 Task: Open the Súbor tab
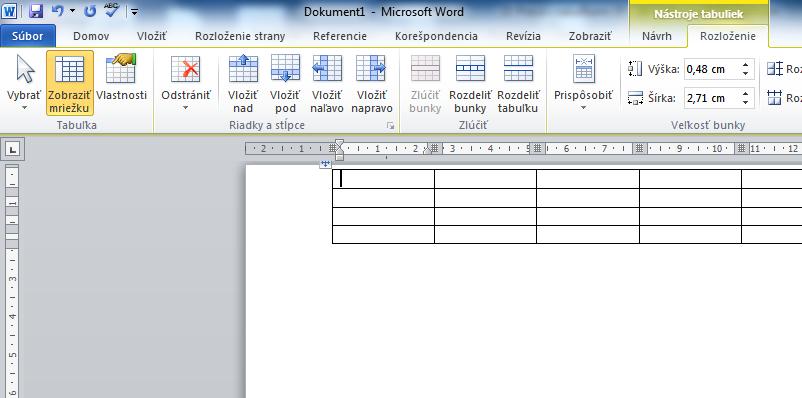[x=28, y=36]
